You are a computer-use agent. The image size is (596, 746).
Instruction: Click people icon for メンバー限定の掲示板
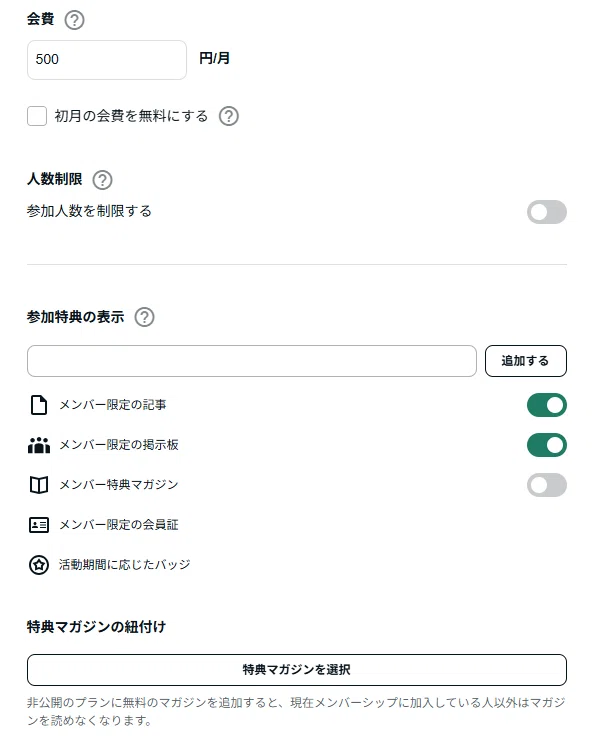click(39, 445)
